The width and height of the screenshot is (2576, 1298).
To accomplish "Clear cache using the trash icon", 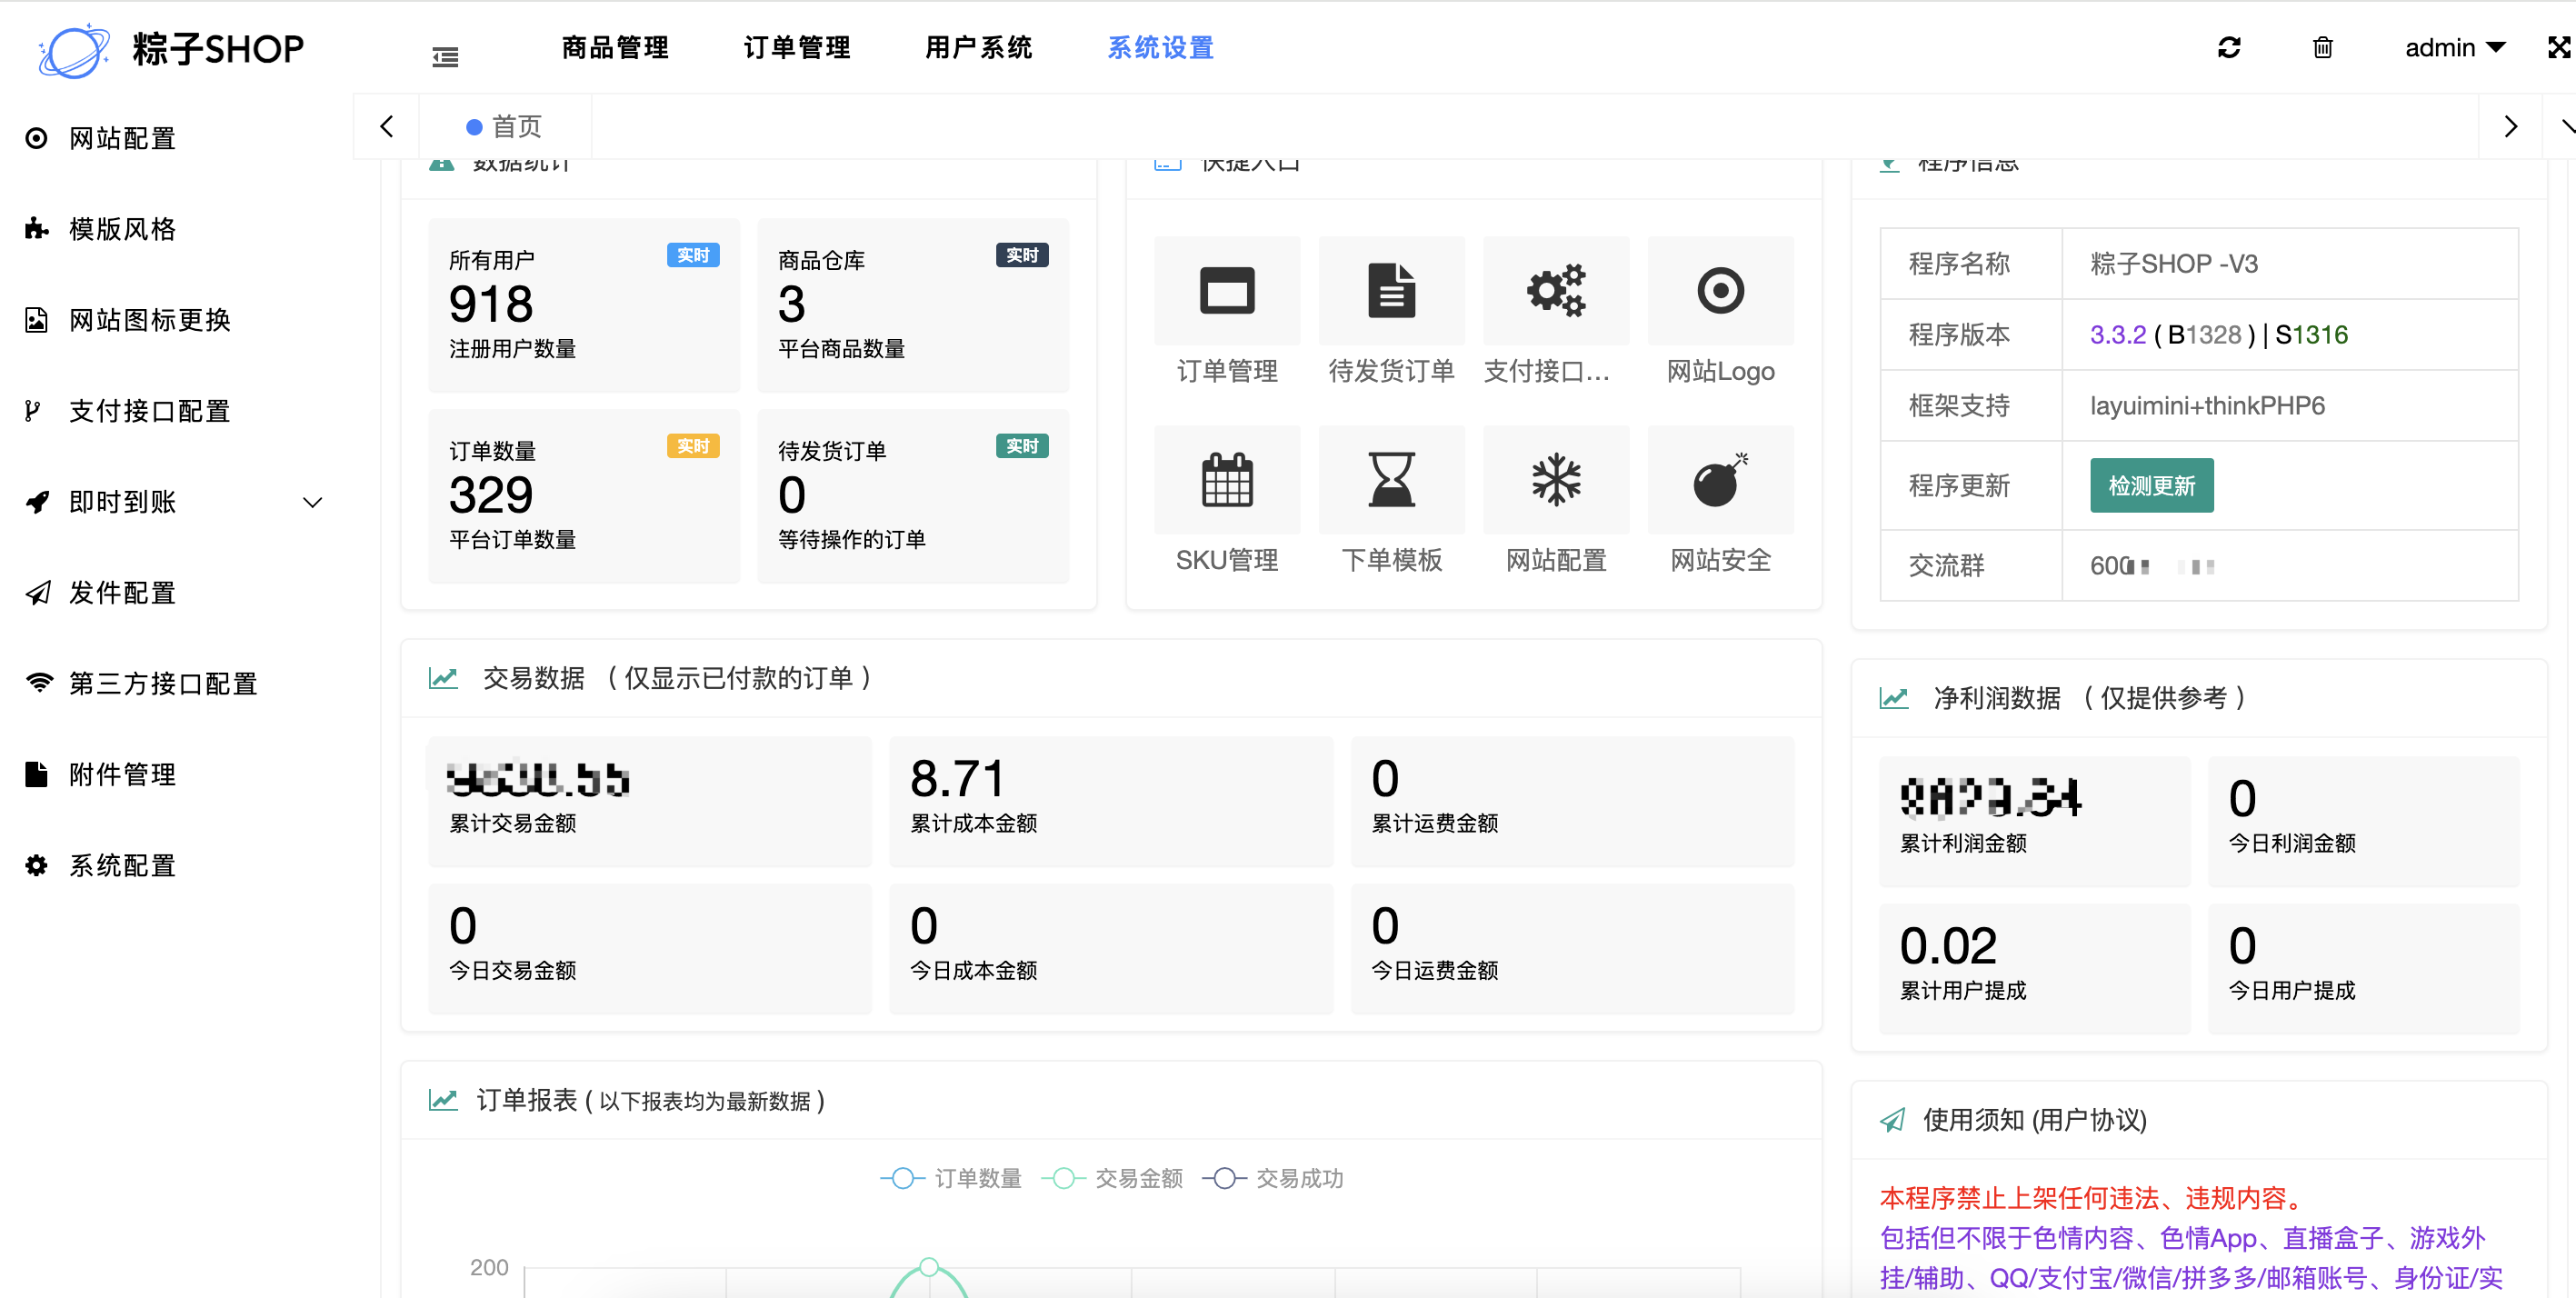I will click(2322, 47).
